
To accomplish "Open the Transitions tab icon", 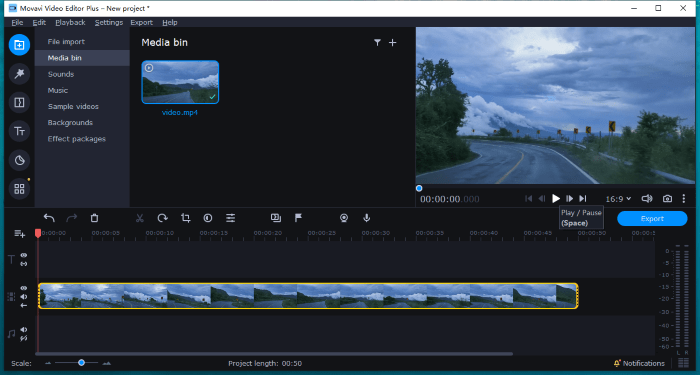I will (x=19, y=103).
